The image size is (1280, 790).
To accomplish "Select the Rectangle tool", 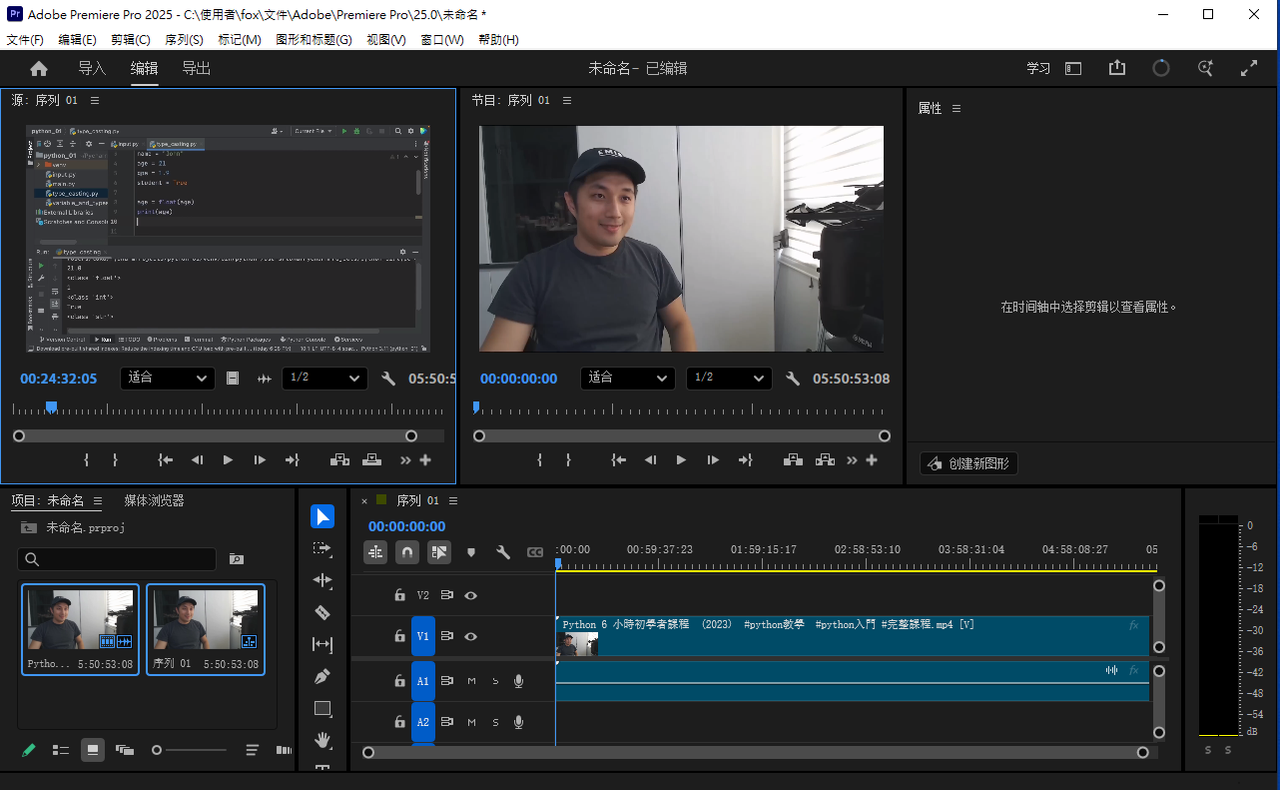I will [322, 709].
